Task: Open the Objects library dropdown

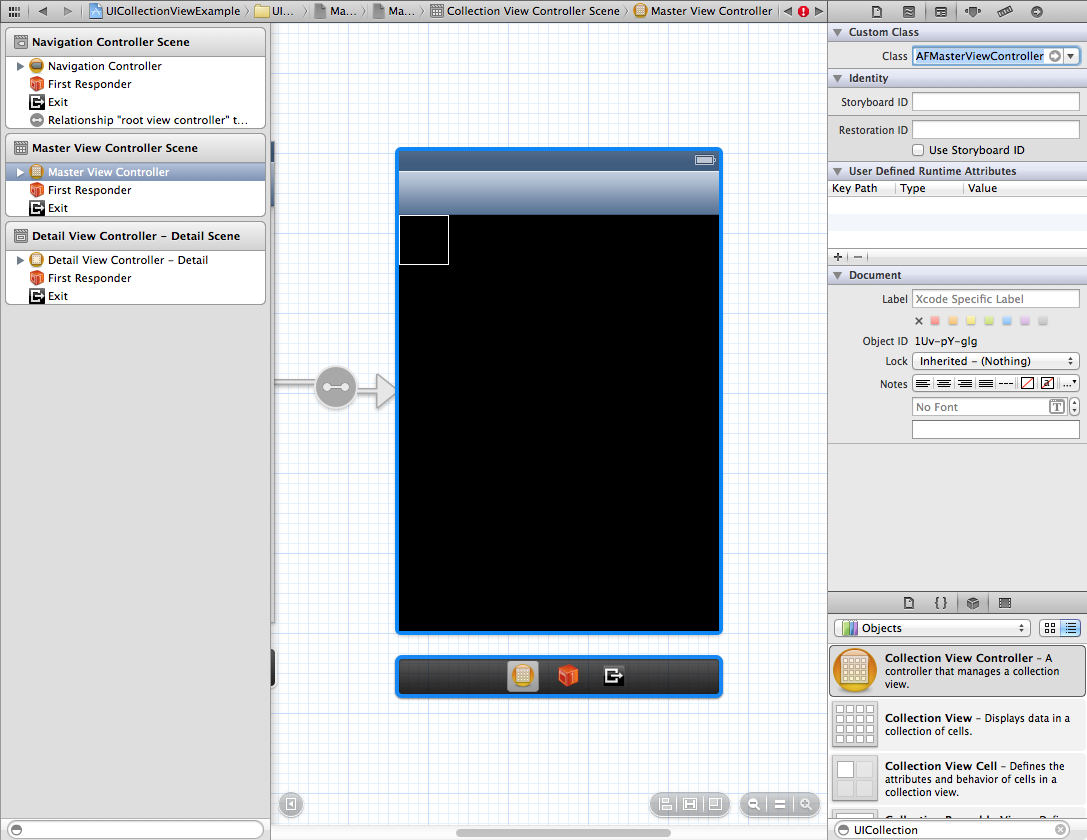Action: click(x=932, y=628)
